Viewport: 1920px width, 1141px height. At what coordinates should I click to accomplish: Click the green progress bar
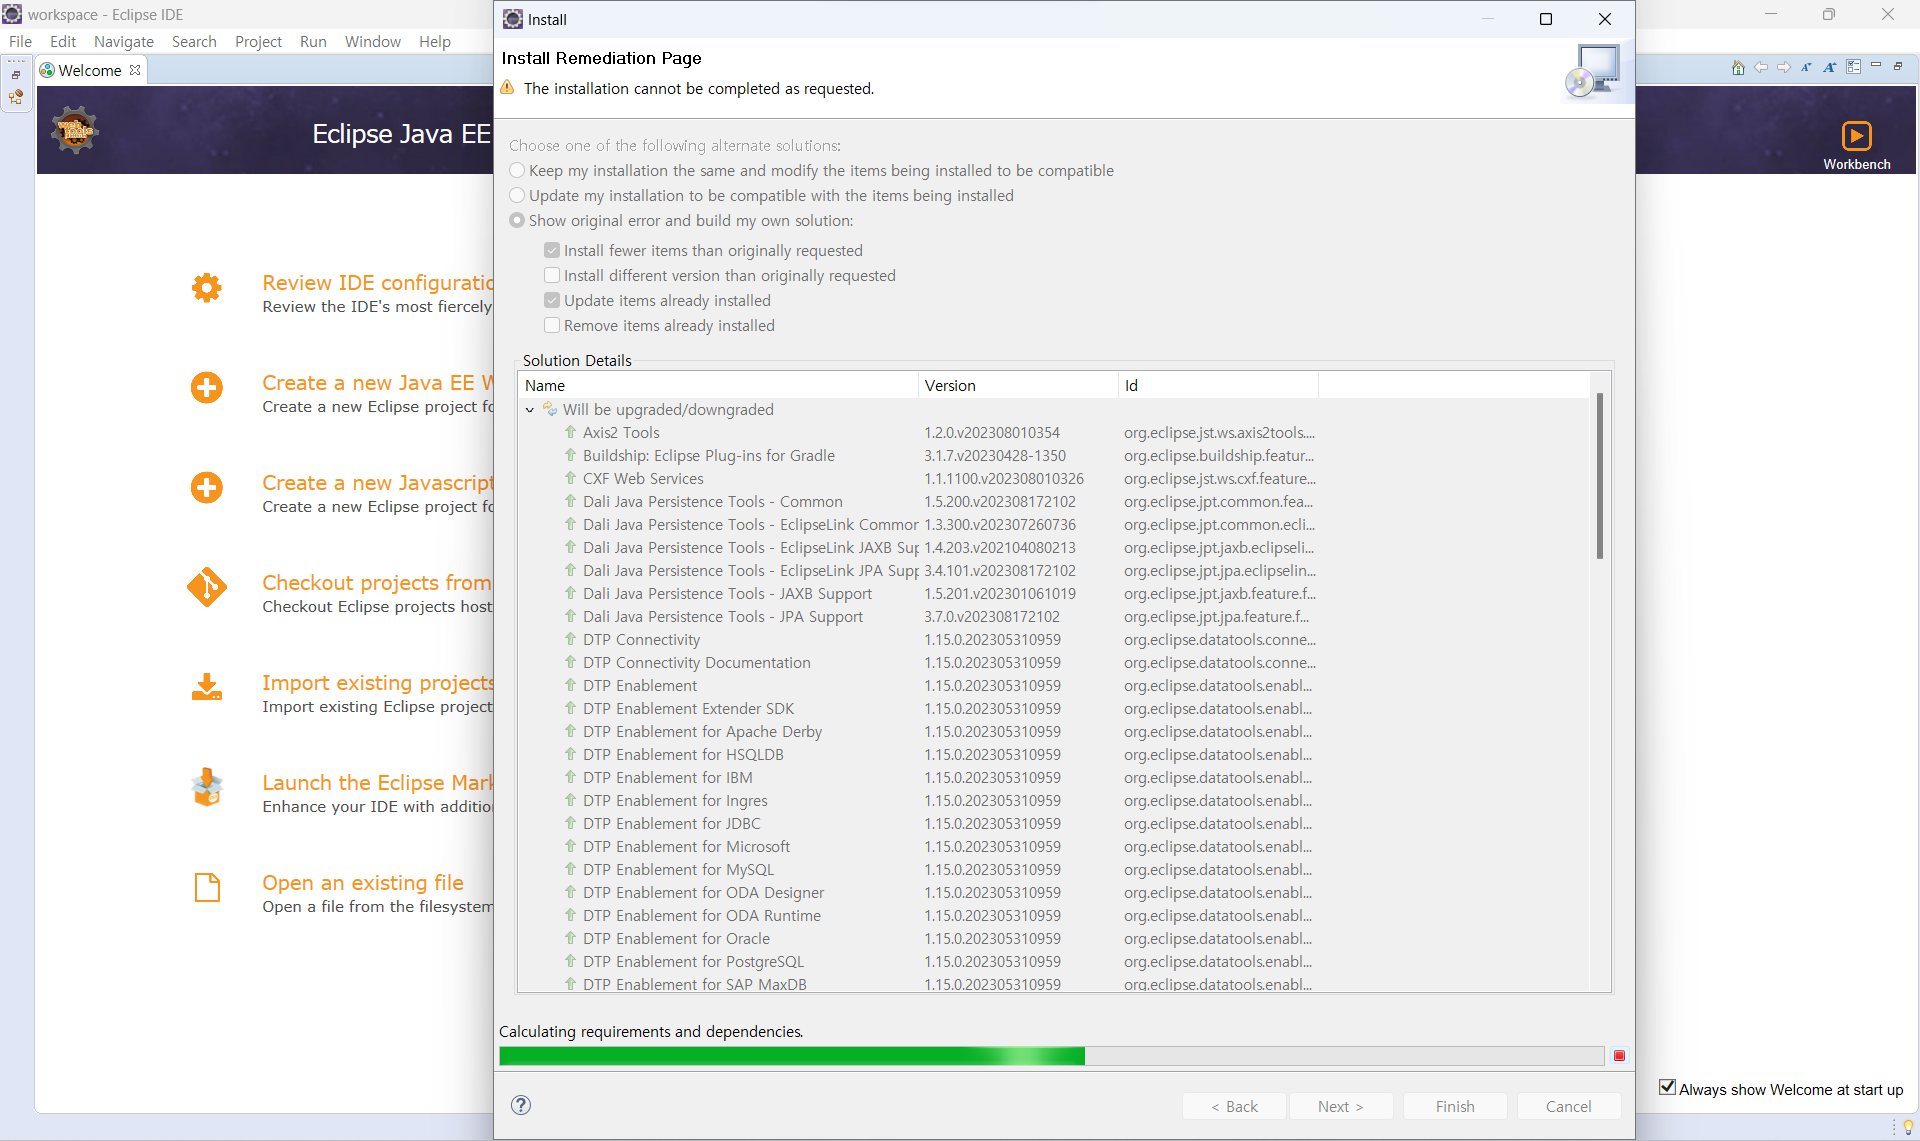pyautogui.click(x=792, y=1056)
